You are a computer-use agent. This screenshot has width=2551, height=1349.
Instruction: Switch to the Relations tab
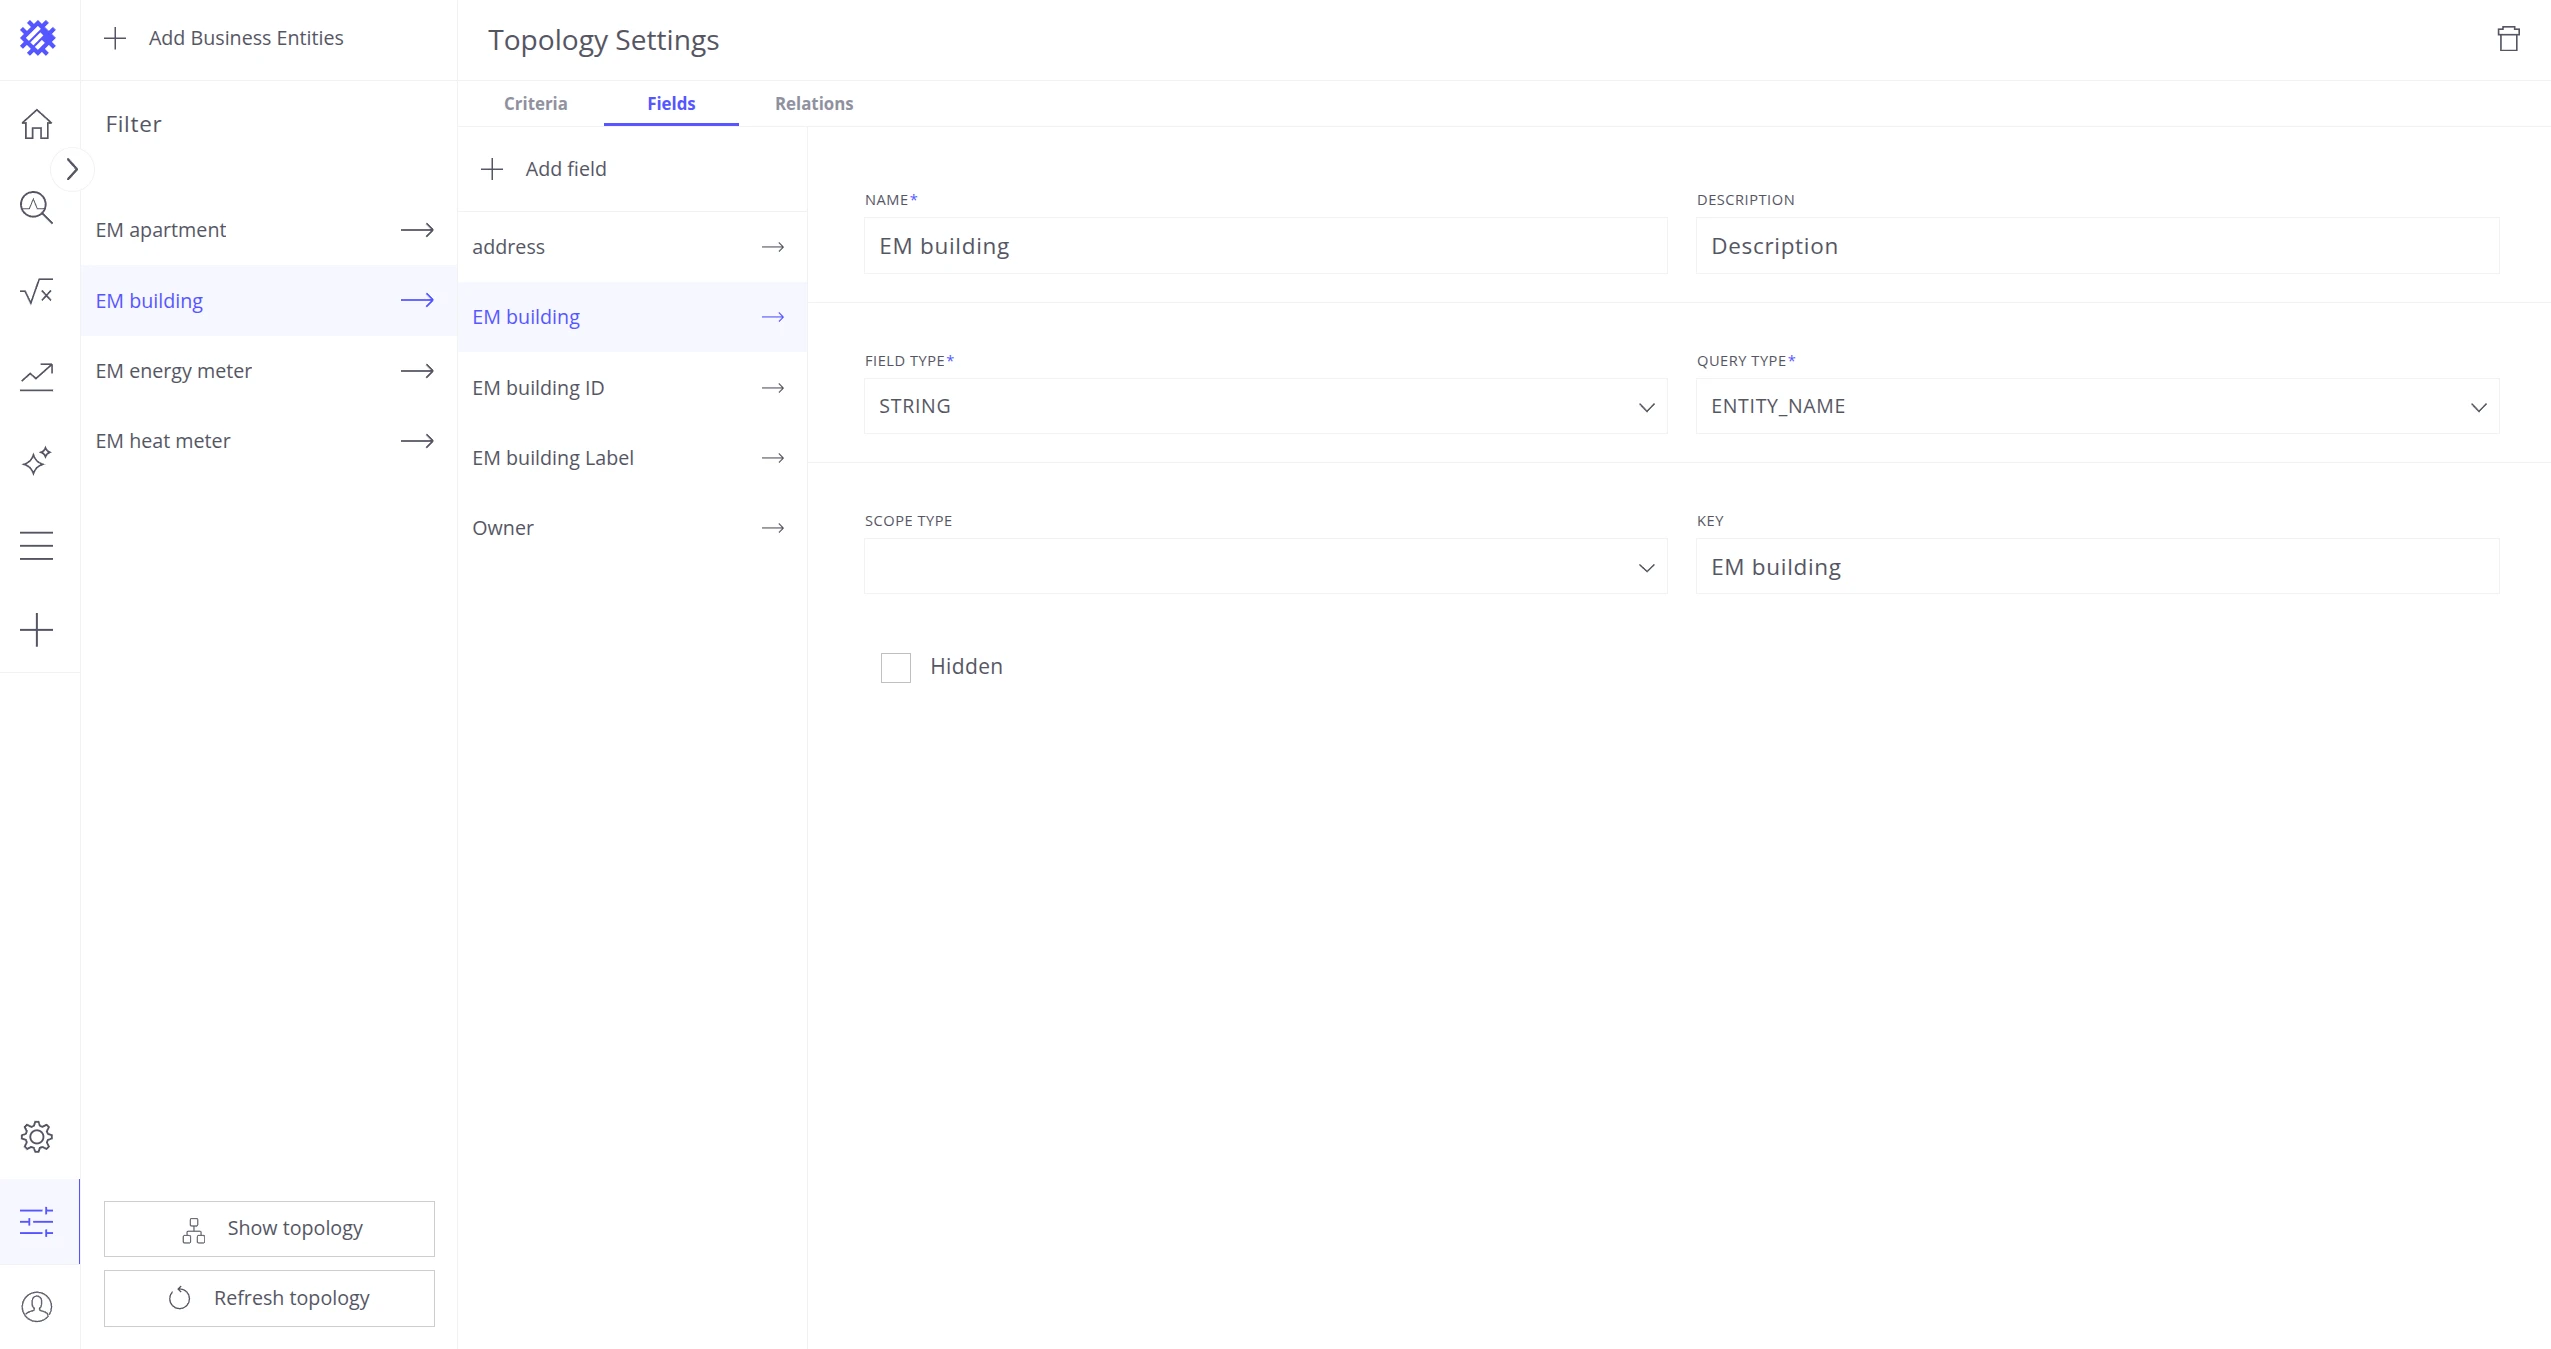click(x=814, y=103)
